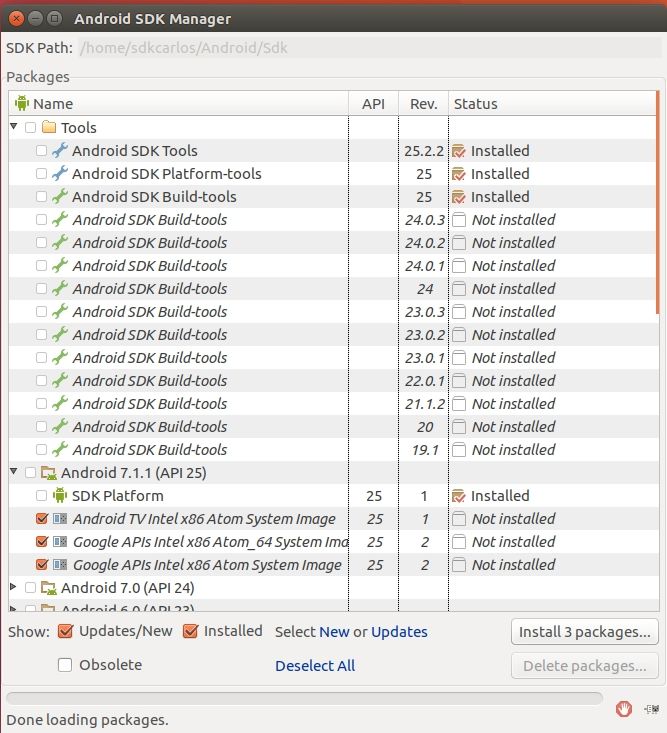Click the Deselect All link
This screenshot has height=733, width=667.
click(x=315, y=666)
